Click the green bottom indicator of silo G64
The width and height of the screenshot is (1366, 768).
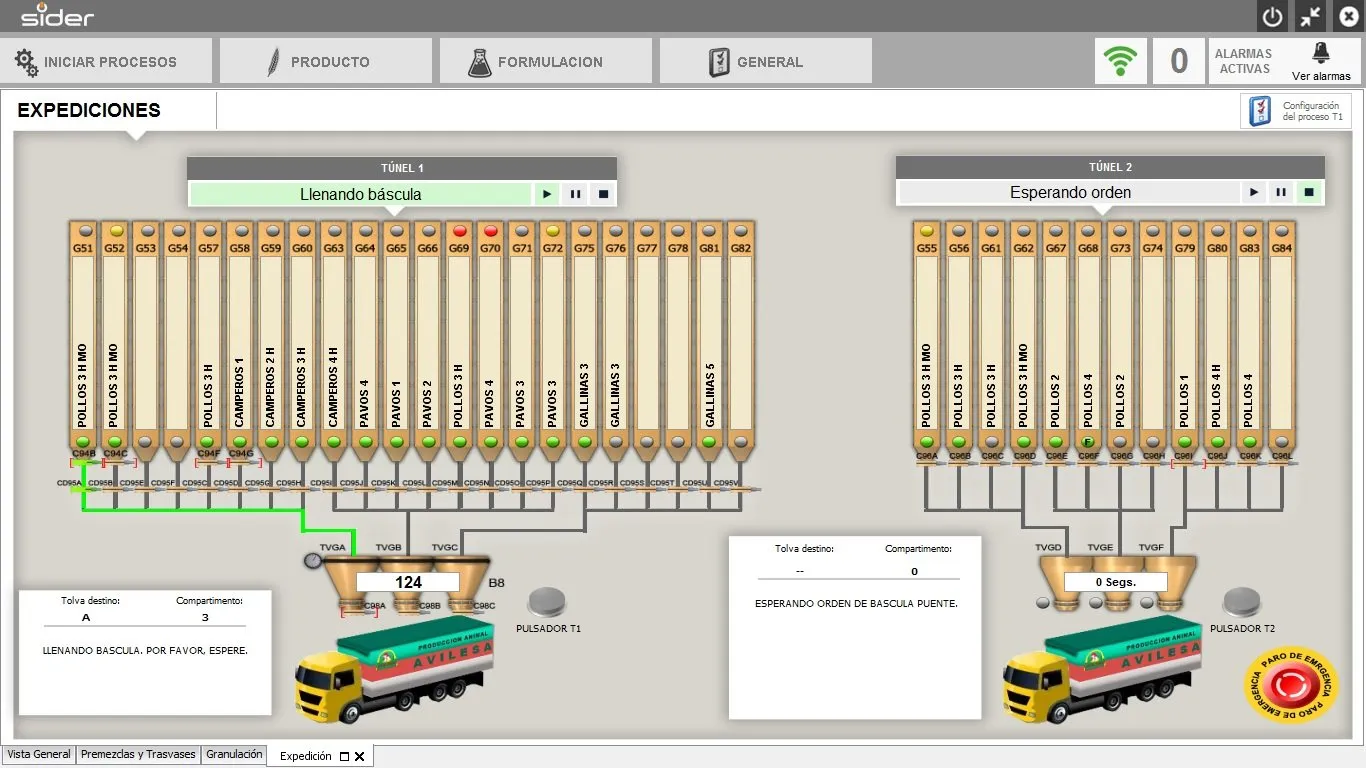point(365,441)
